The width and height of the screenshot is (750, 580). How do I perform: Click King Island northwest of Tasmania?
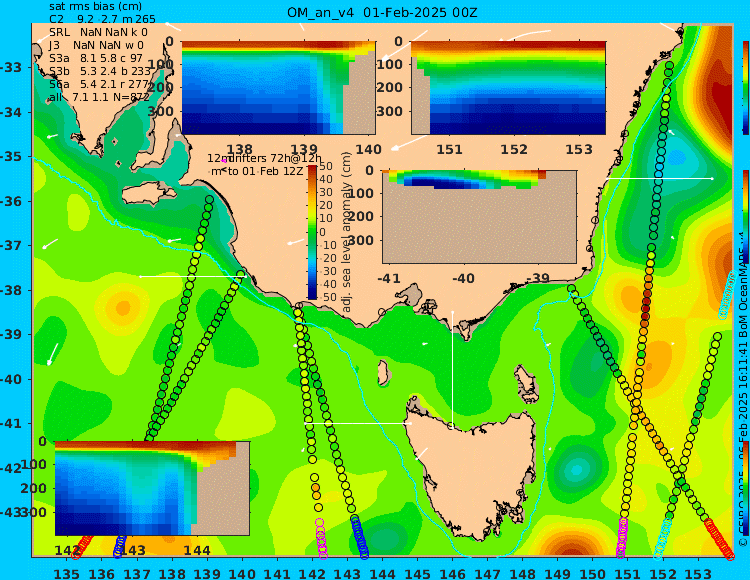[383, 373]
